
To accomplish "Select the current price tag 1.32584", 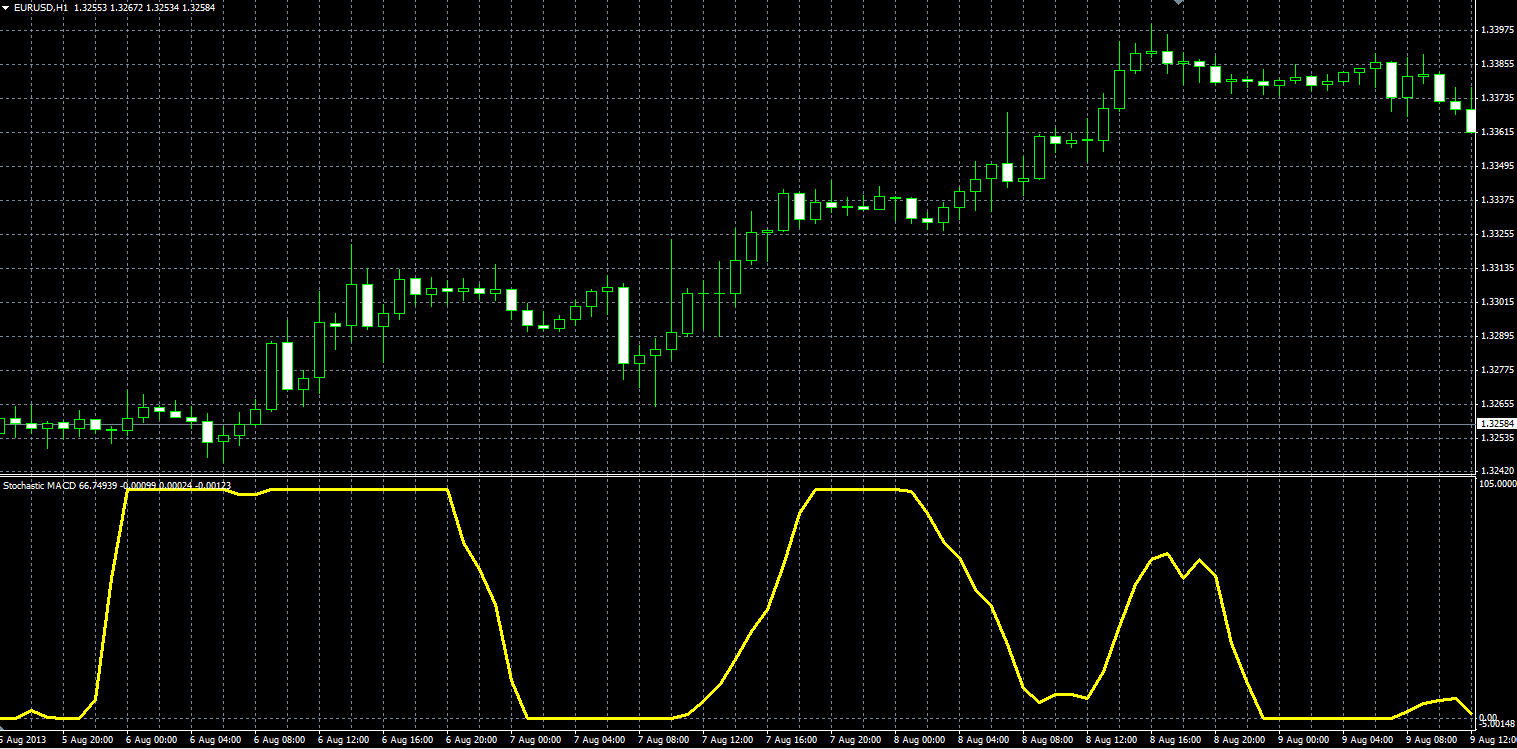I will point(1496,425).
